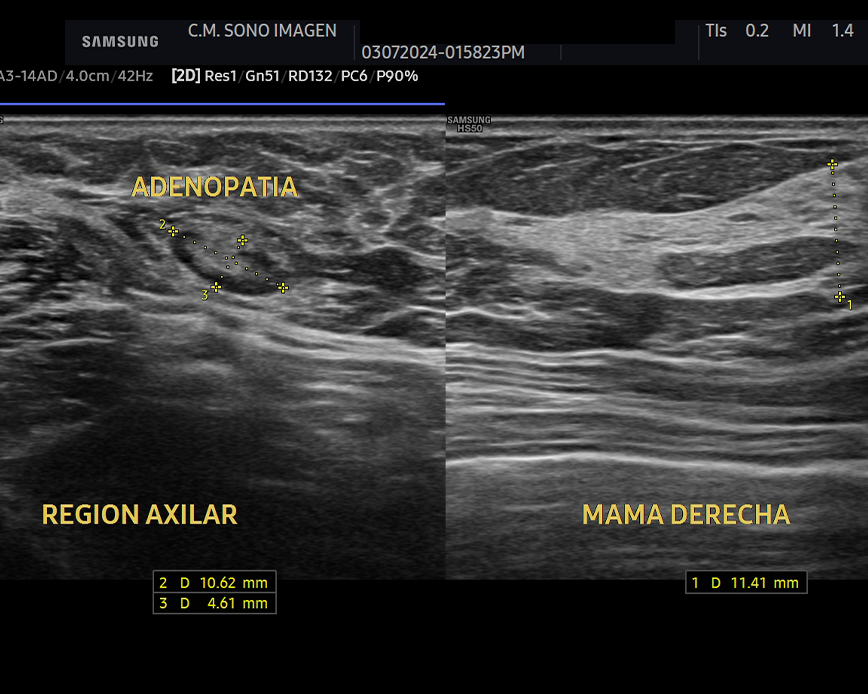This screenshot has height=694, width=868.
Task: Click the C.M. SONO IMAGEN institution name
Action: point(262,31)
